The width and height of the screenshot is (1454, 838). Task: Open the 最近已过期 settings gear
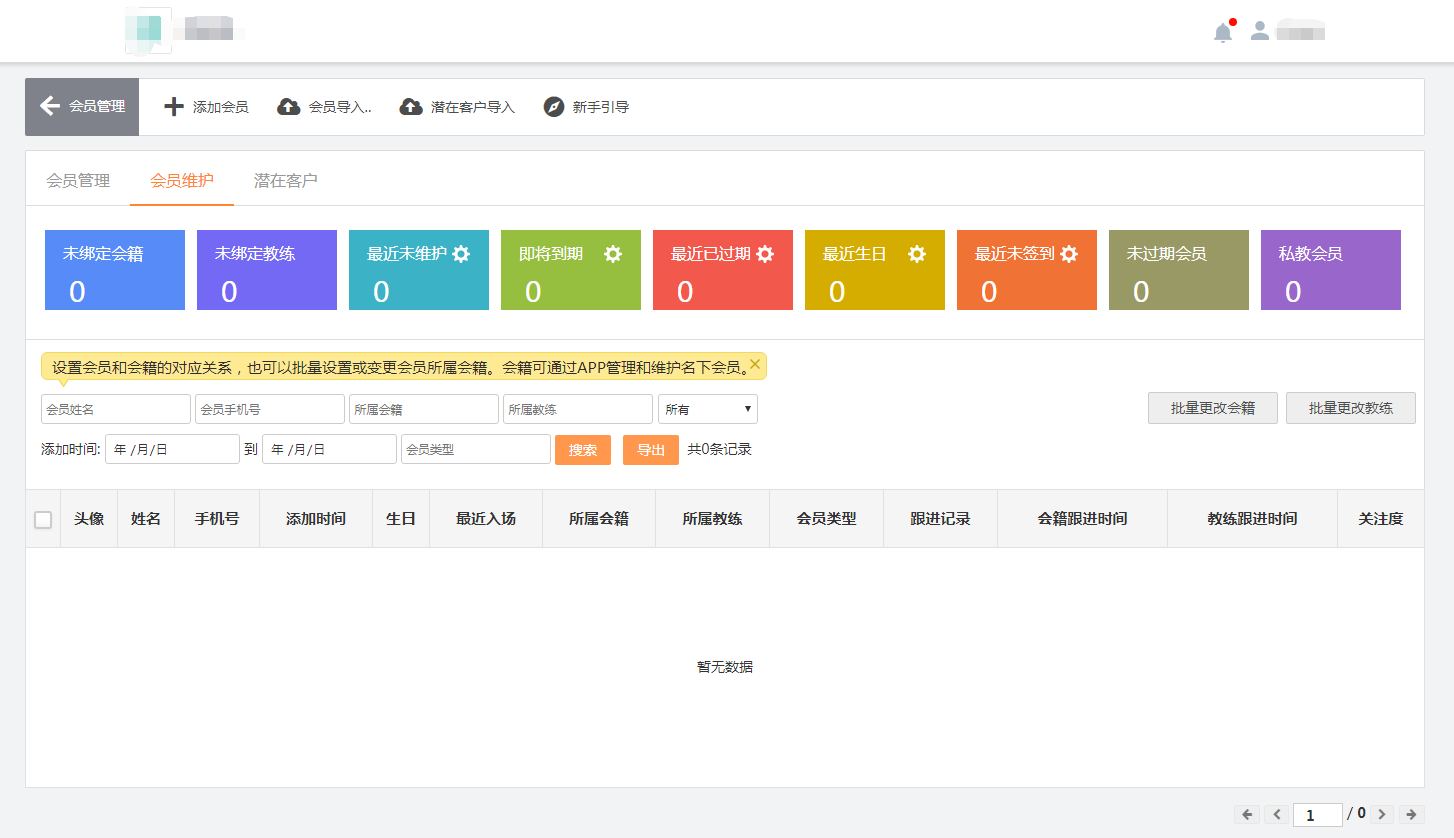click(766, 254)
